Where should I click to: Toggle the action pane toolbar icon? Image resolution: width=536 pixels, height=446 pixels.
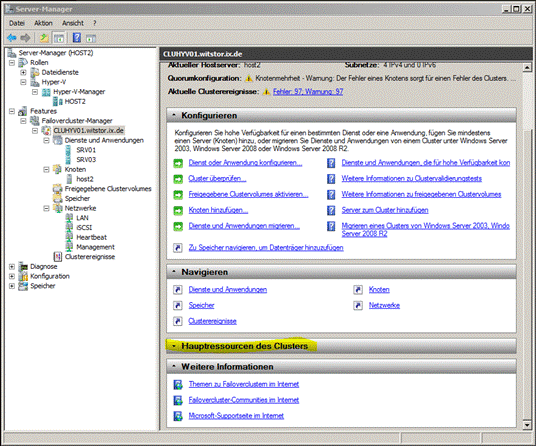coord(91,39)
